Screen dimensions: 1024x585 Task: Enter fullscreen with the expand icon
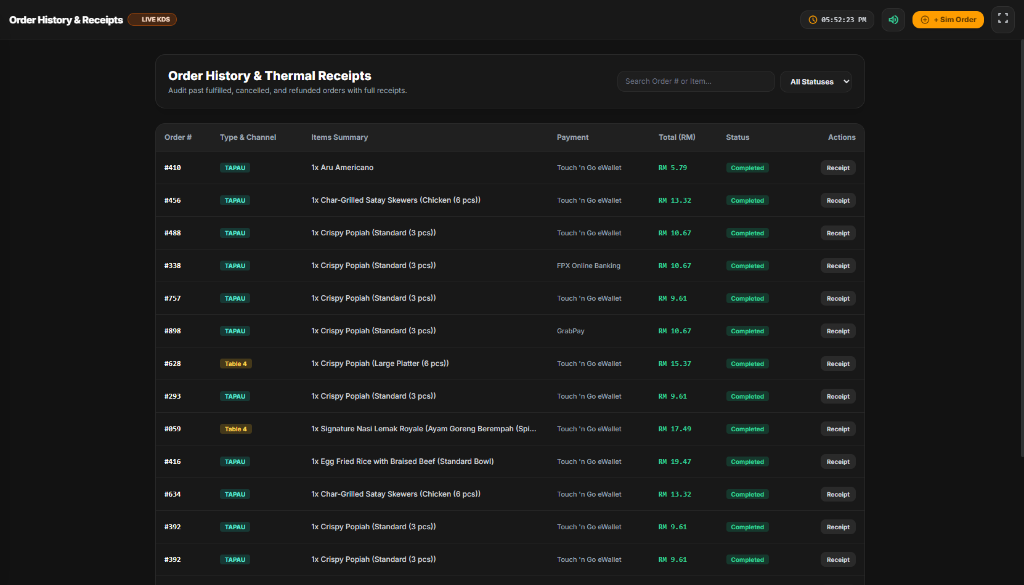click(x=1002, y=19)
